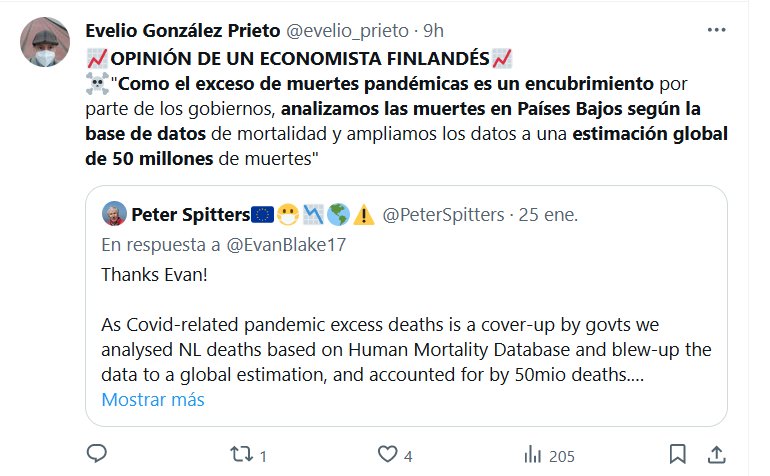The height and width of the screenshot is (476, 770).
Task: Click the reply speech bubble icon
Action: pos(96,455)
